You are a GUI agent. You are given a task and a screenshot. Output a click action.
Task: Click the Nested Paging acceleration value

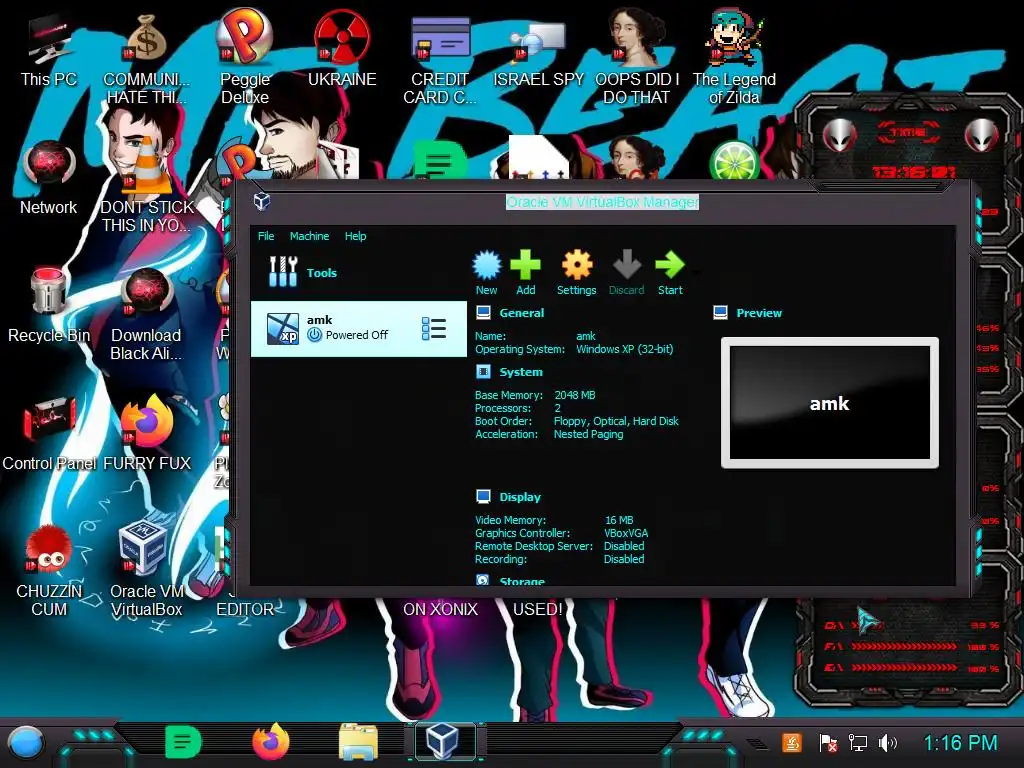[x=588, y=434]
